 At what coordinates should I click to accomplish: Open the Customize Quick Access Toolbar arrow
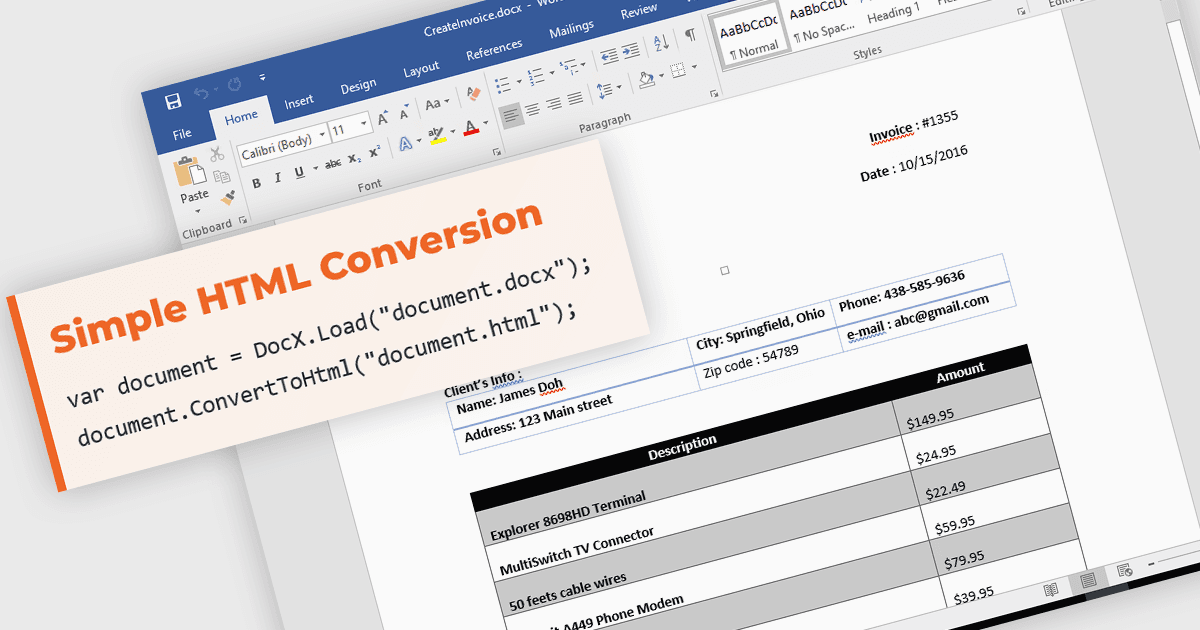click(x=262, y=77)
